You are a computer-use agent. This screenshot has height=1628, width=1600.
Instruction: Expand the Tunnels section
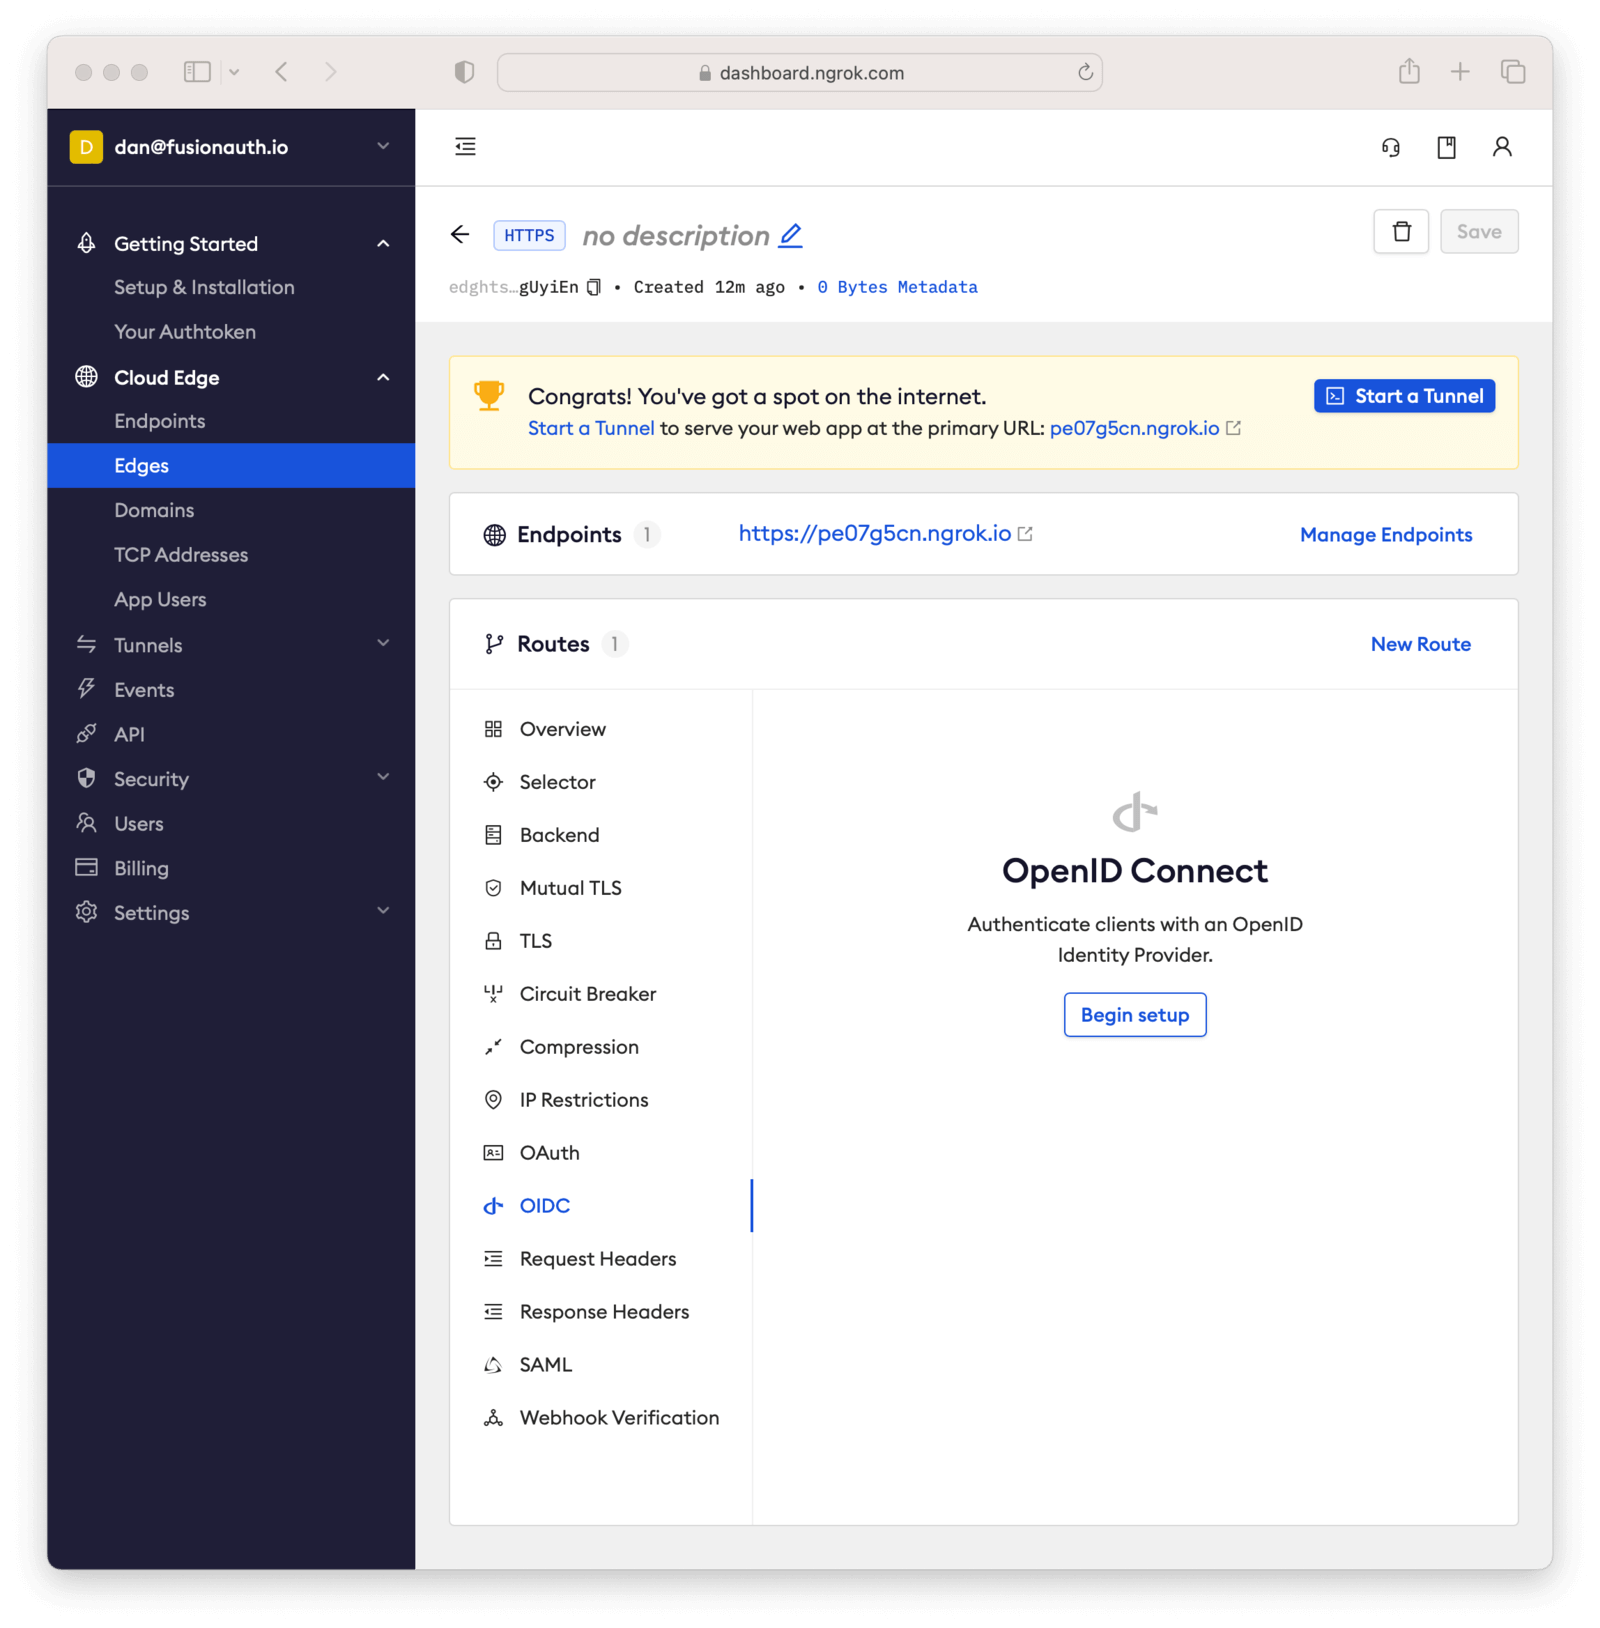(383, 643)
